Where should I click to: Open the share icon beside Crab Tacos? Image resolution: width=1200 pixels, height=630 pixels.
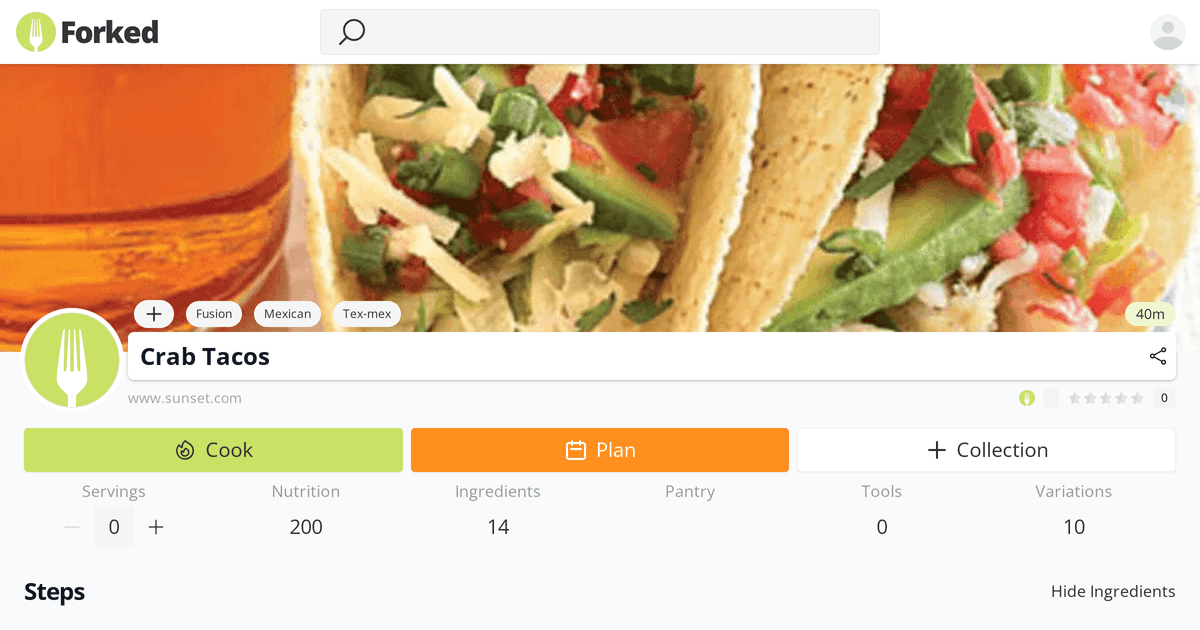click(x=1157, y=356)
